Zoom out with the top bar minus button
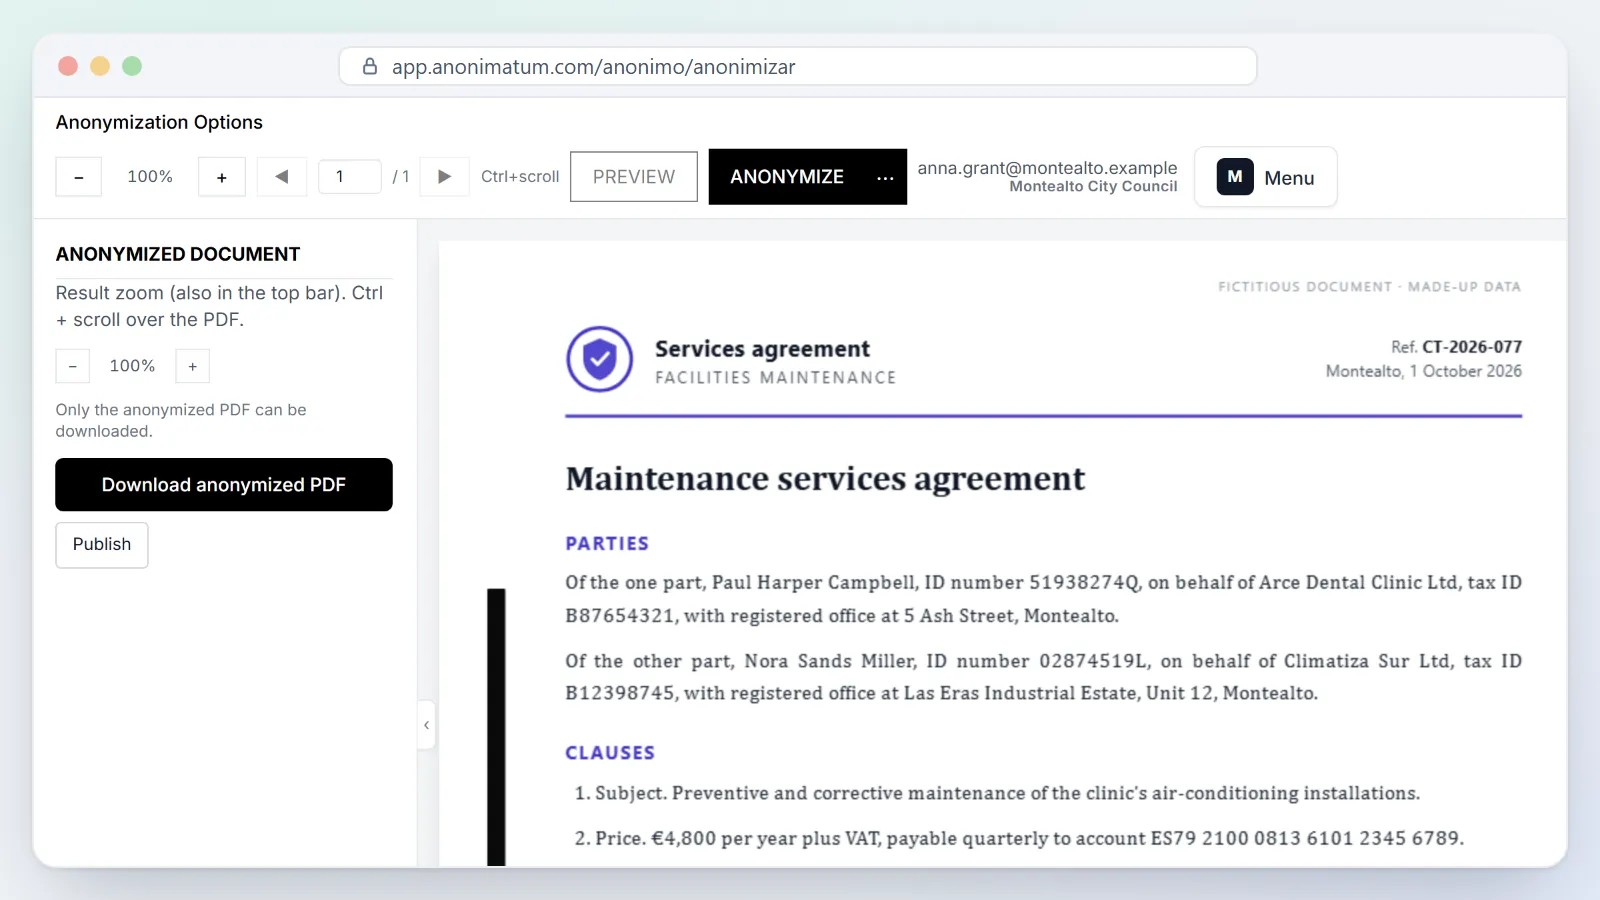Screen dimensions: 1600x900 coord(78,177)
